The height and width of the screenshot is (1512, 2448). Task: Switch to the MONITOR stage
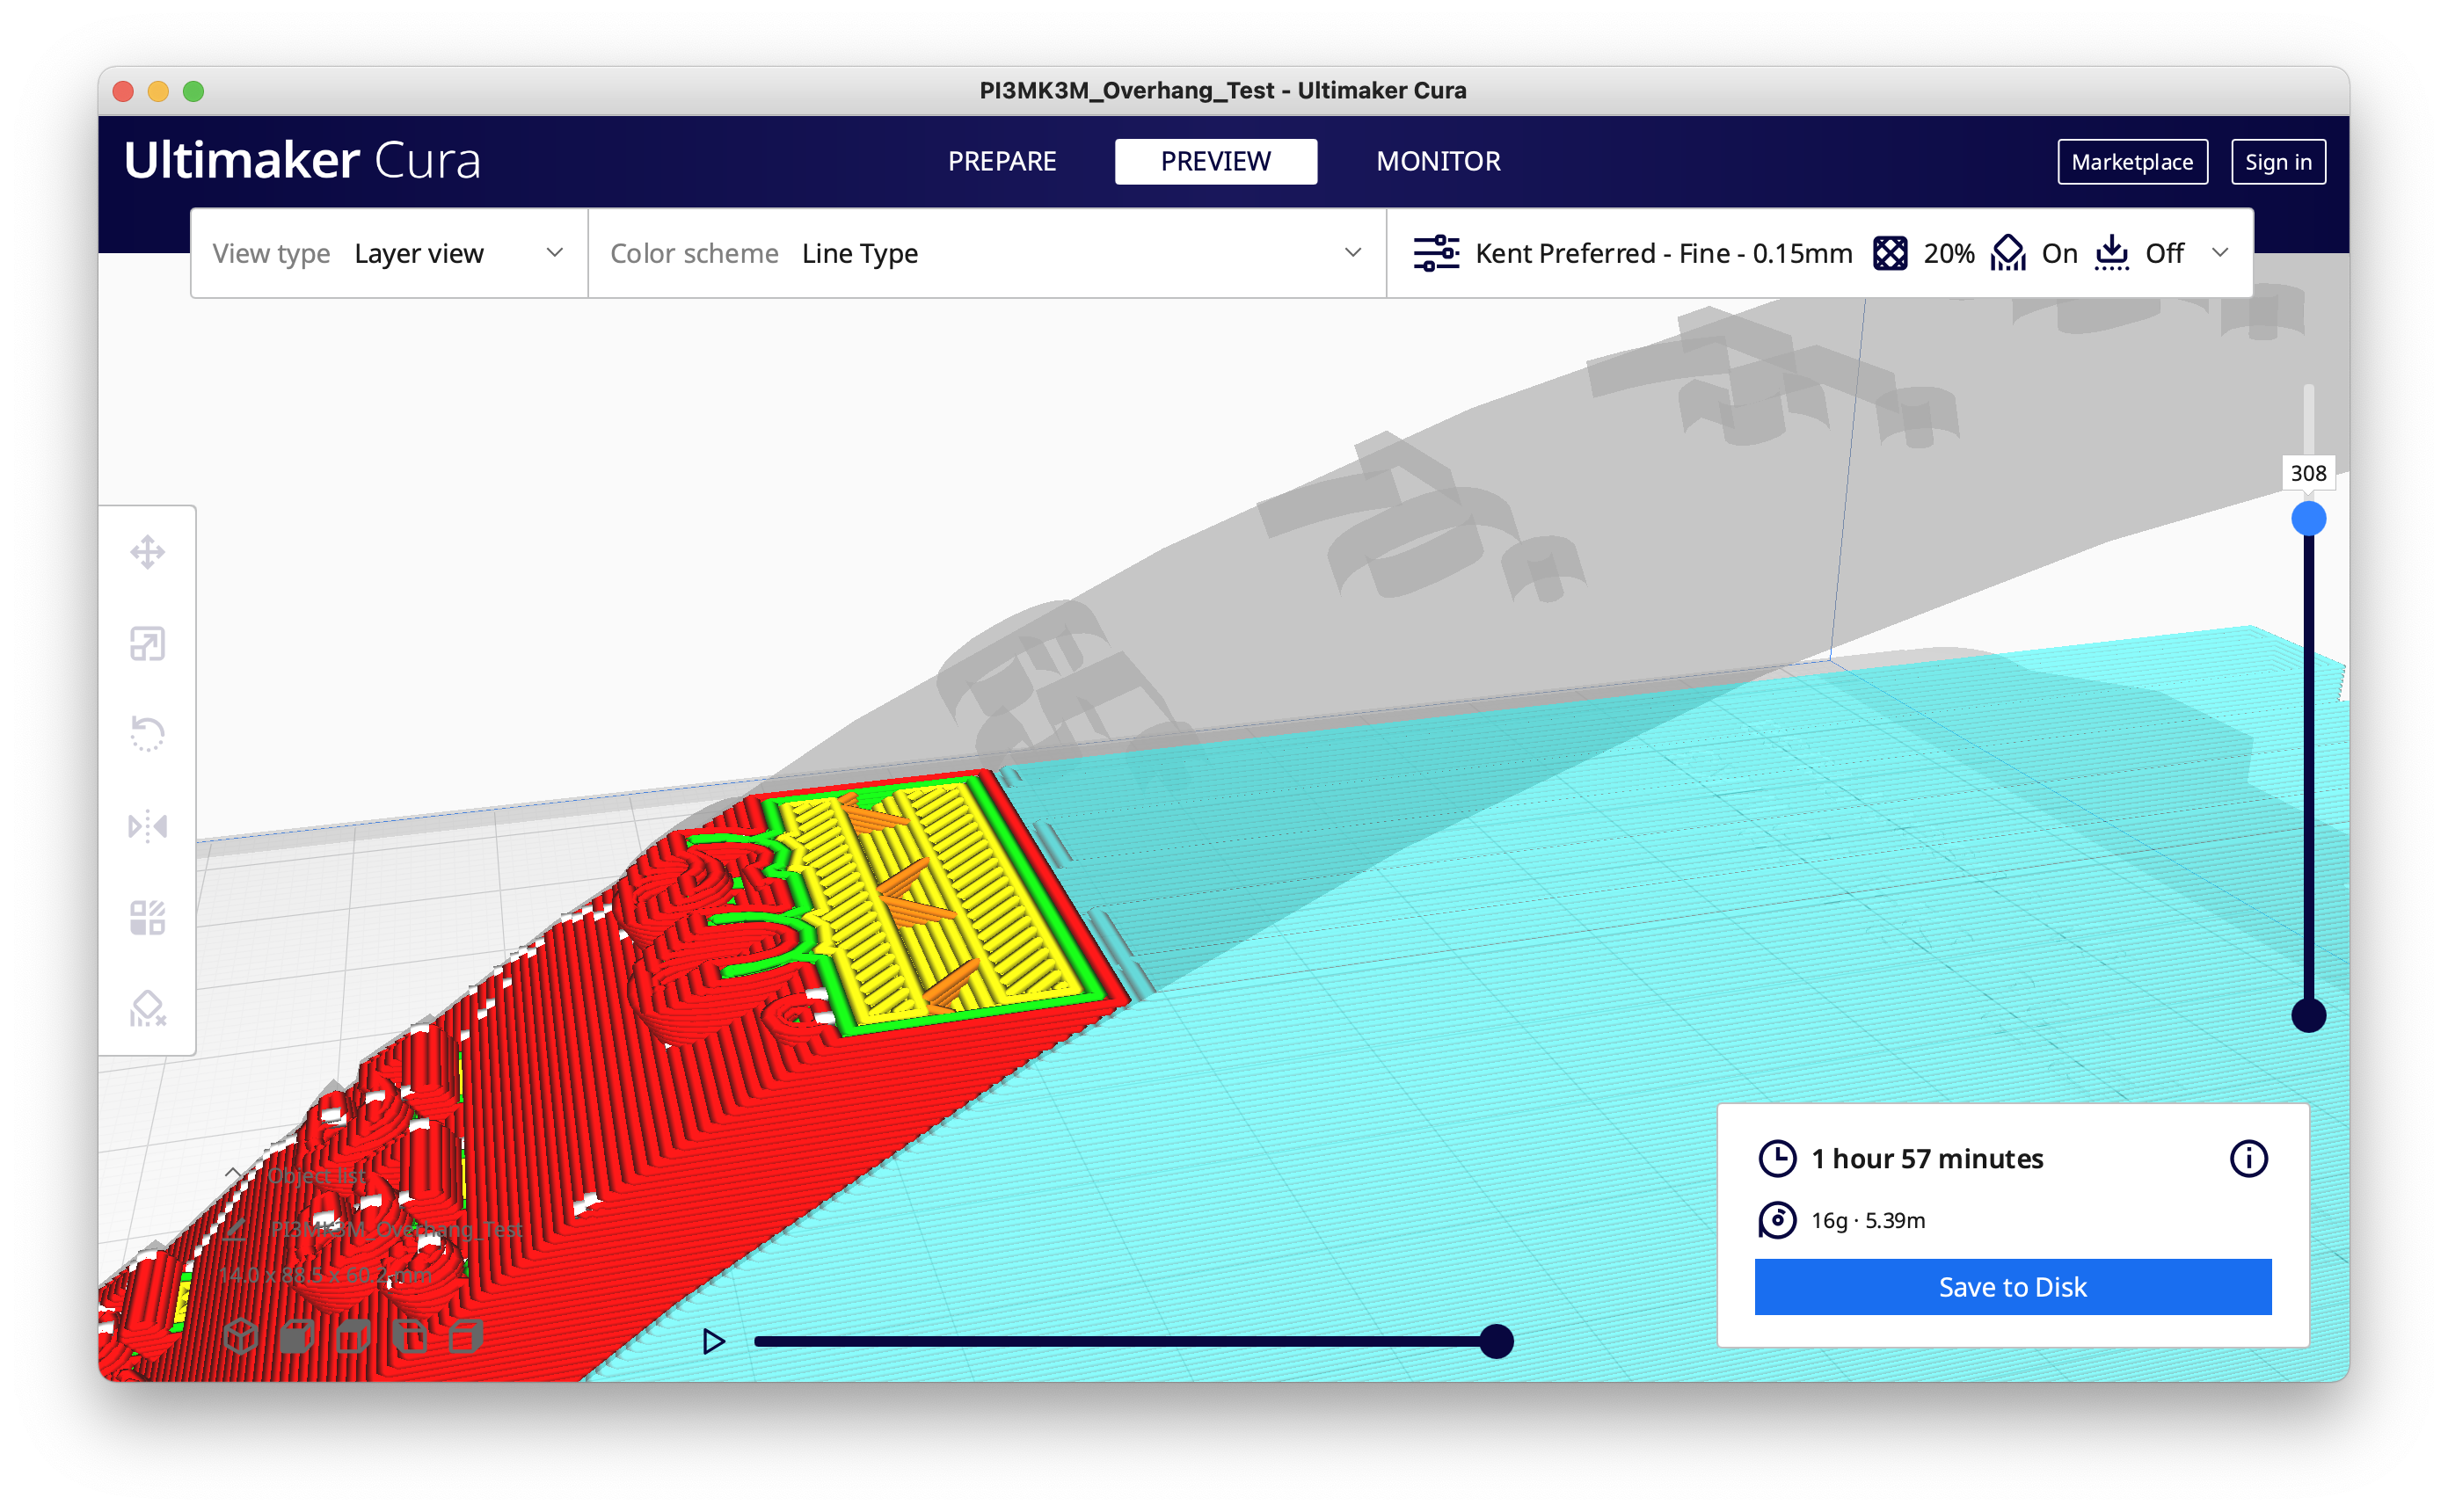point(1438,161)
